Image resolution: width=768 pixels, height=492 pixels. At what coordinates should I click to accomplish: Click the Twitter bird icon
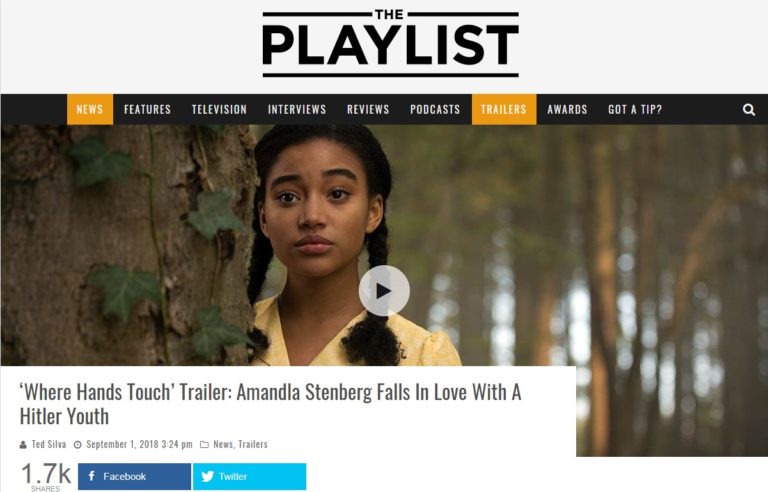[208, 476]
